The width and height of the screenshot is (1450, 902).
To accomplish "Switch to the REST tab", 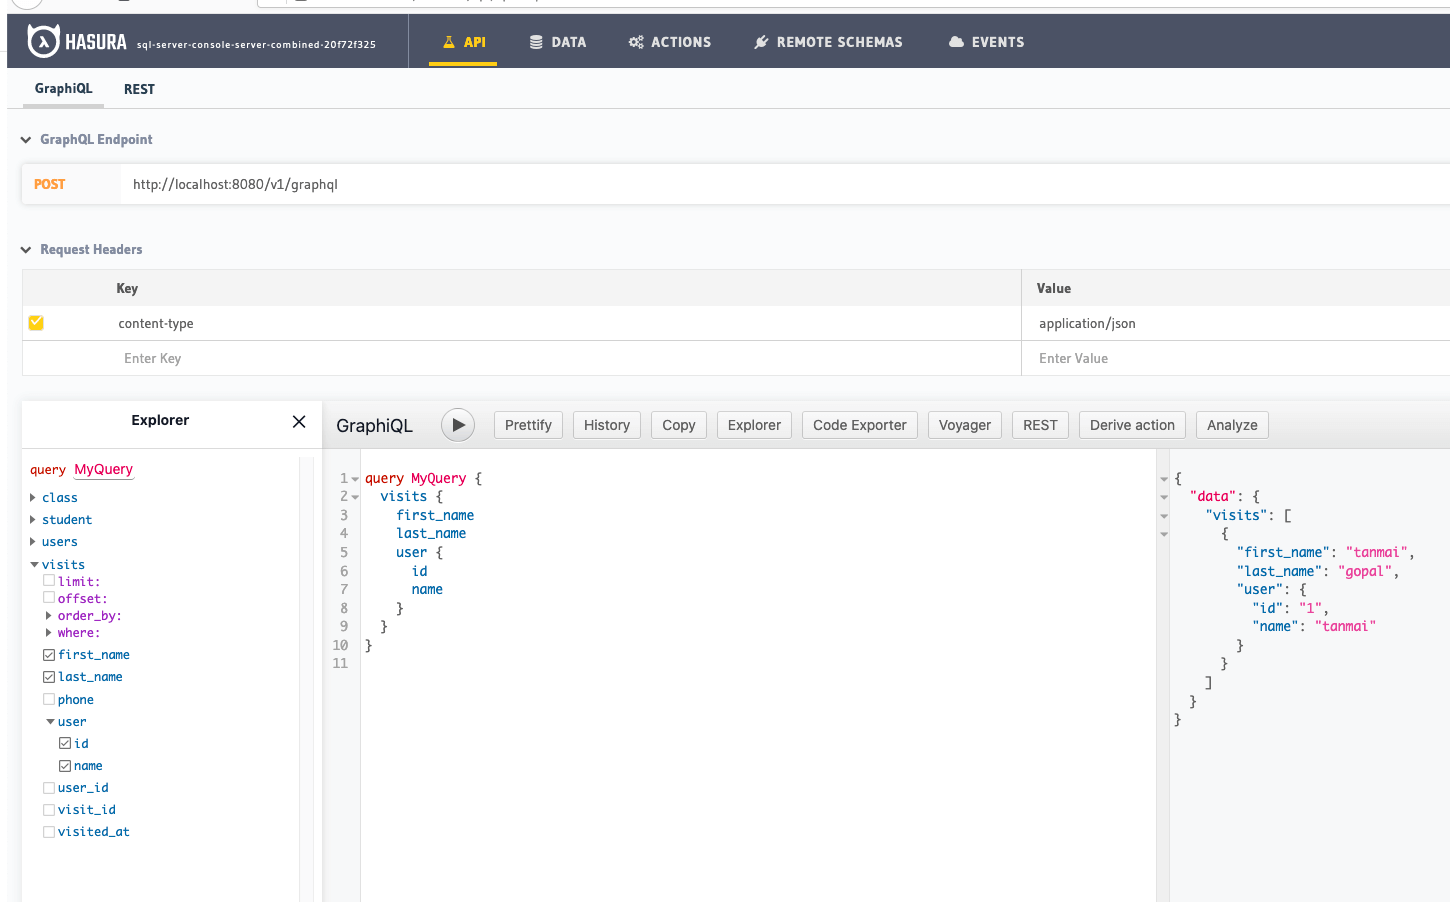I will 139,89.
